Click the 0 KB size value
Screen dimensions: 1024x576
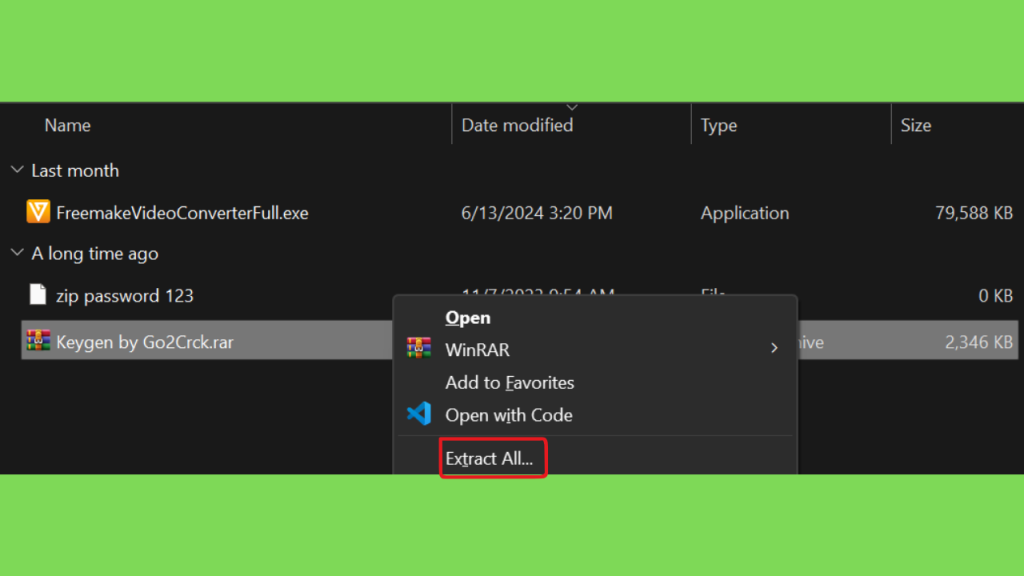point(995,296)
